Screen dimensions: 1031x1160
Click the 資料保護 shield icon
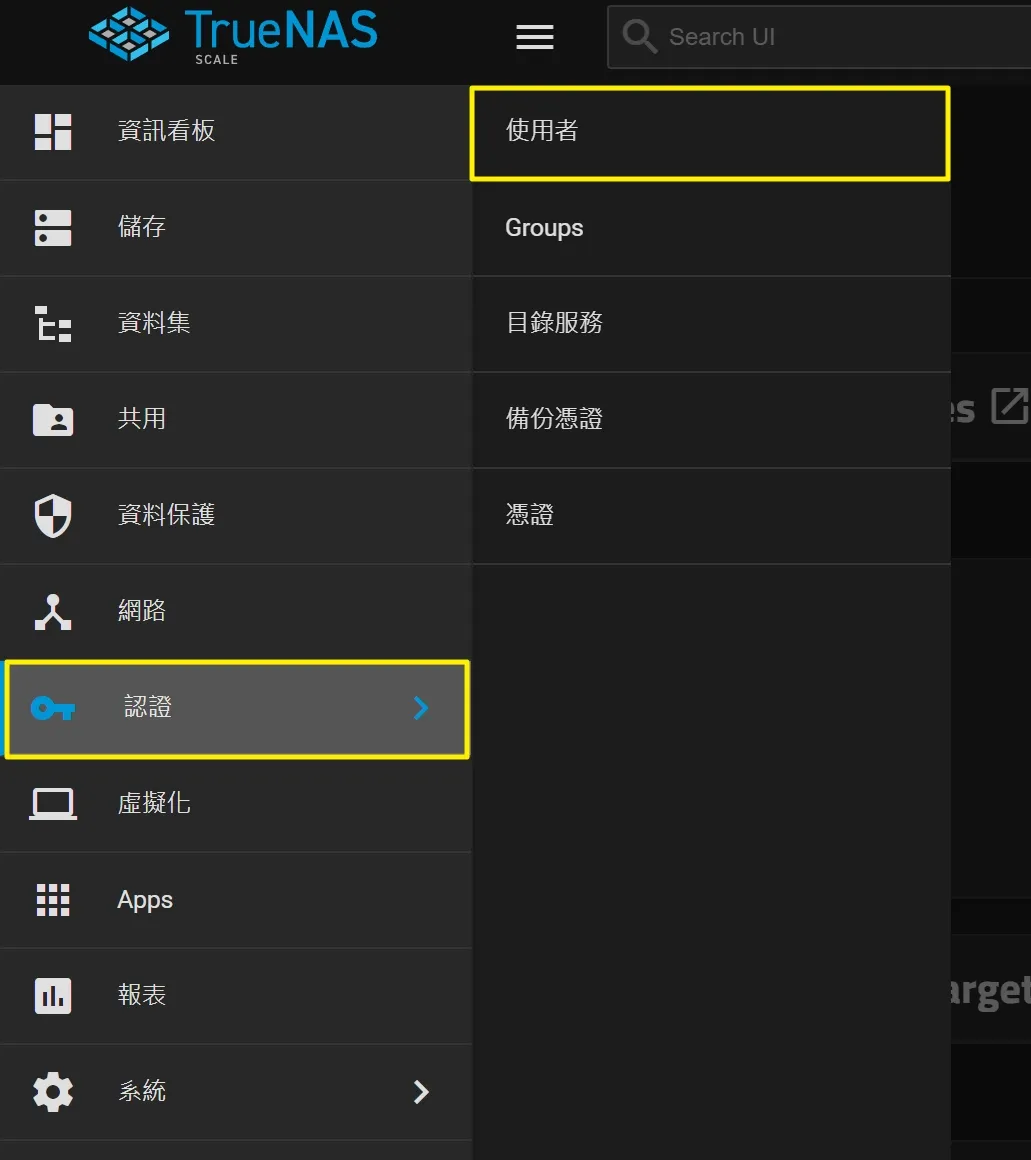coord(53,516)
